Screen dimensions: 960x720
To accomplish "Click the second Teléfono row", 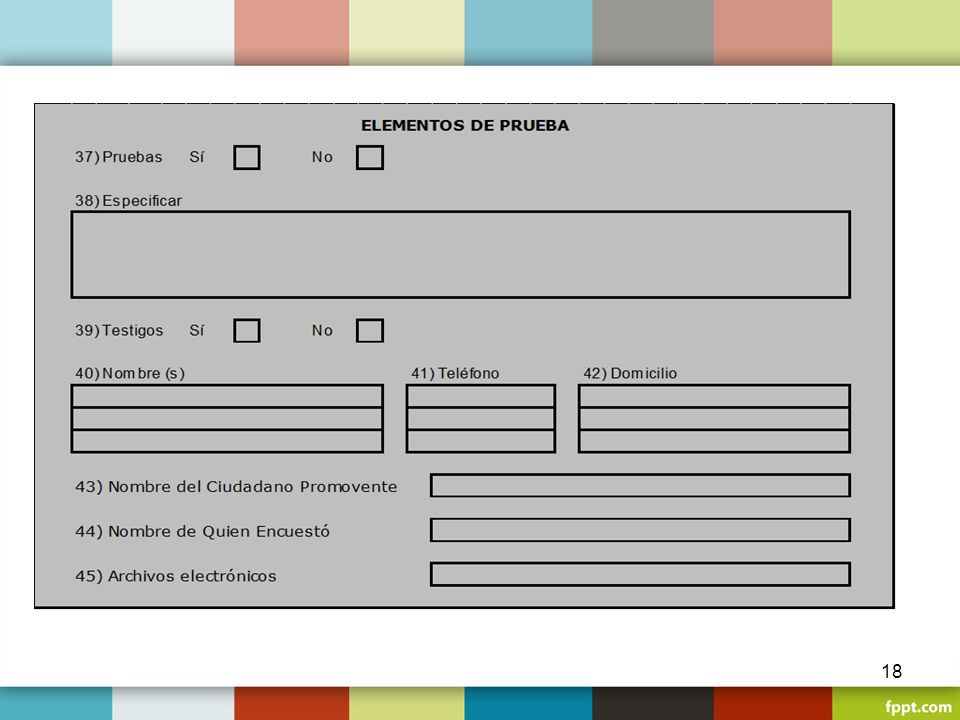I will point(481,419).
